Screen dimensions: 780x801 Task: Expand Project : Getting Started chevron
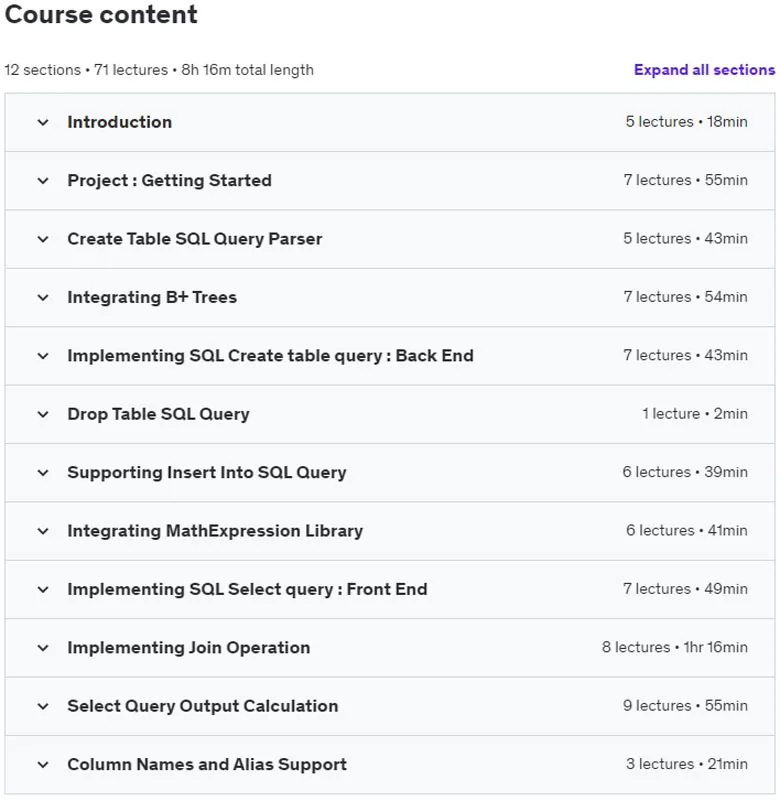click(x=43, y=181)
